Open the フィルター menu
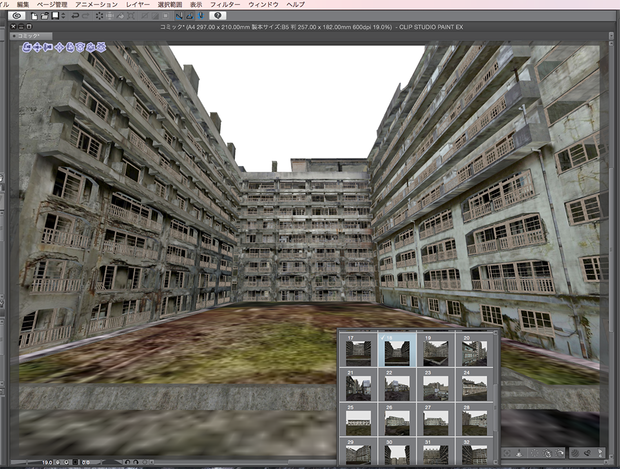The width and height of the screenshot is (620, 469). [225, 4]
